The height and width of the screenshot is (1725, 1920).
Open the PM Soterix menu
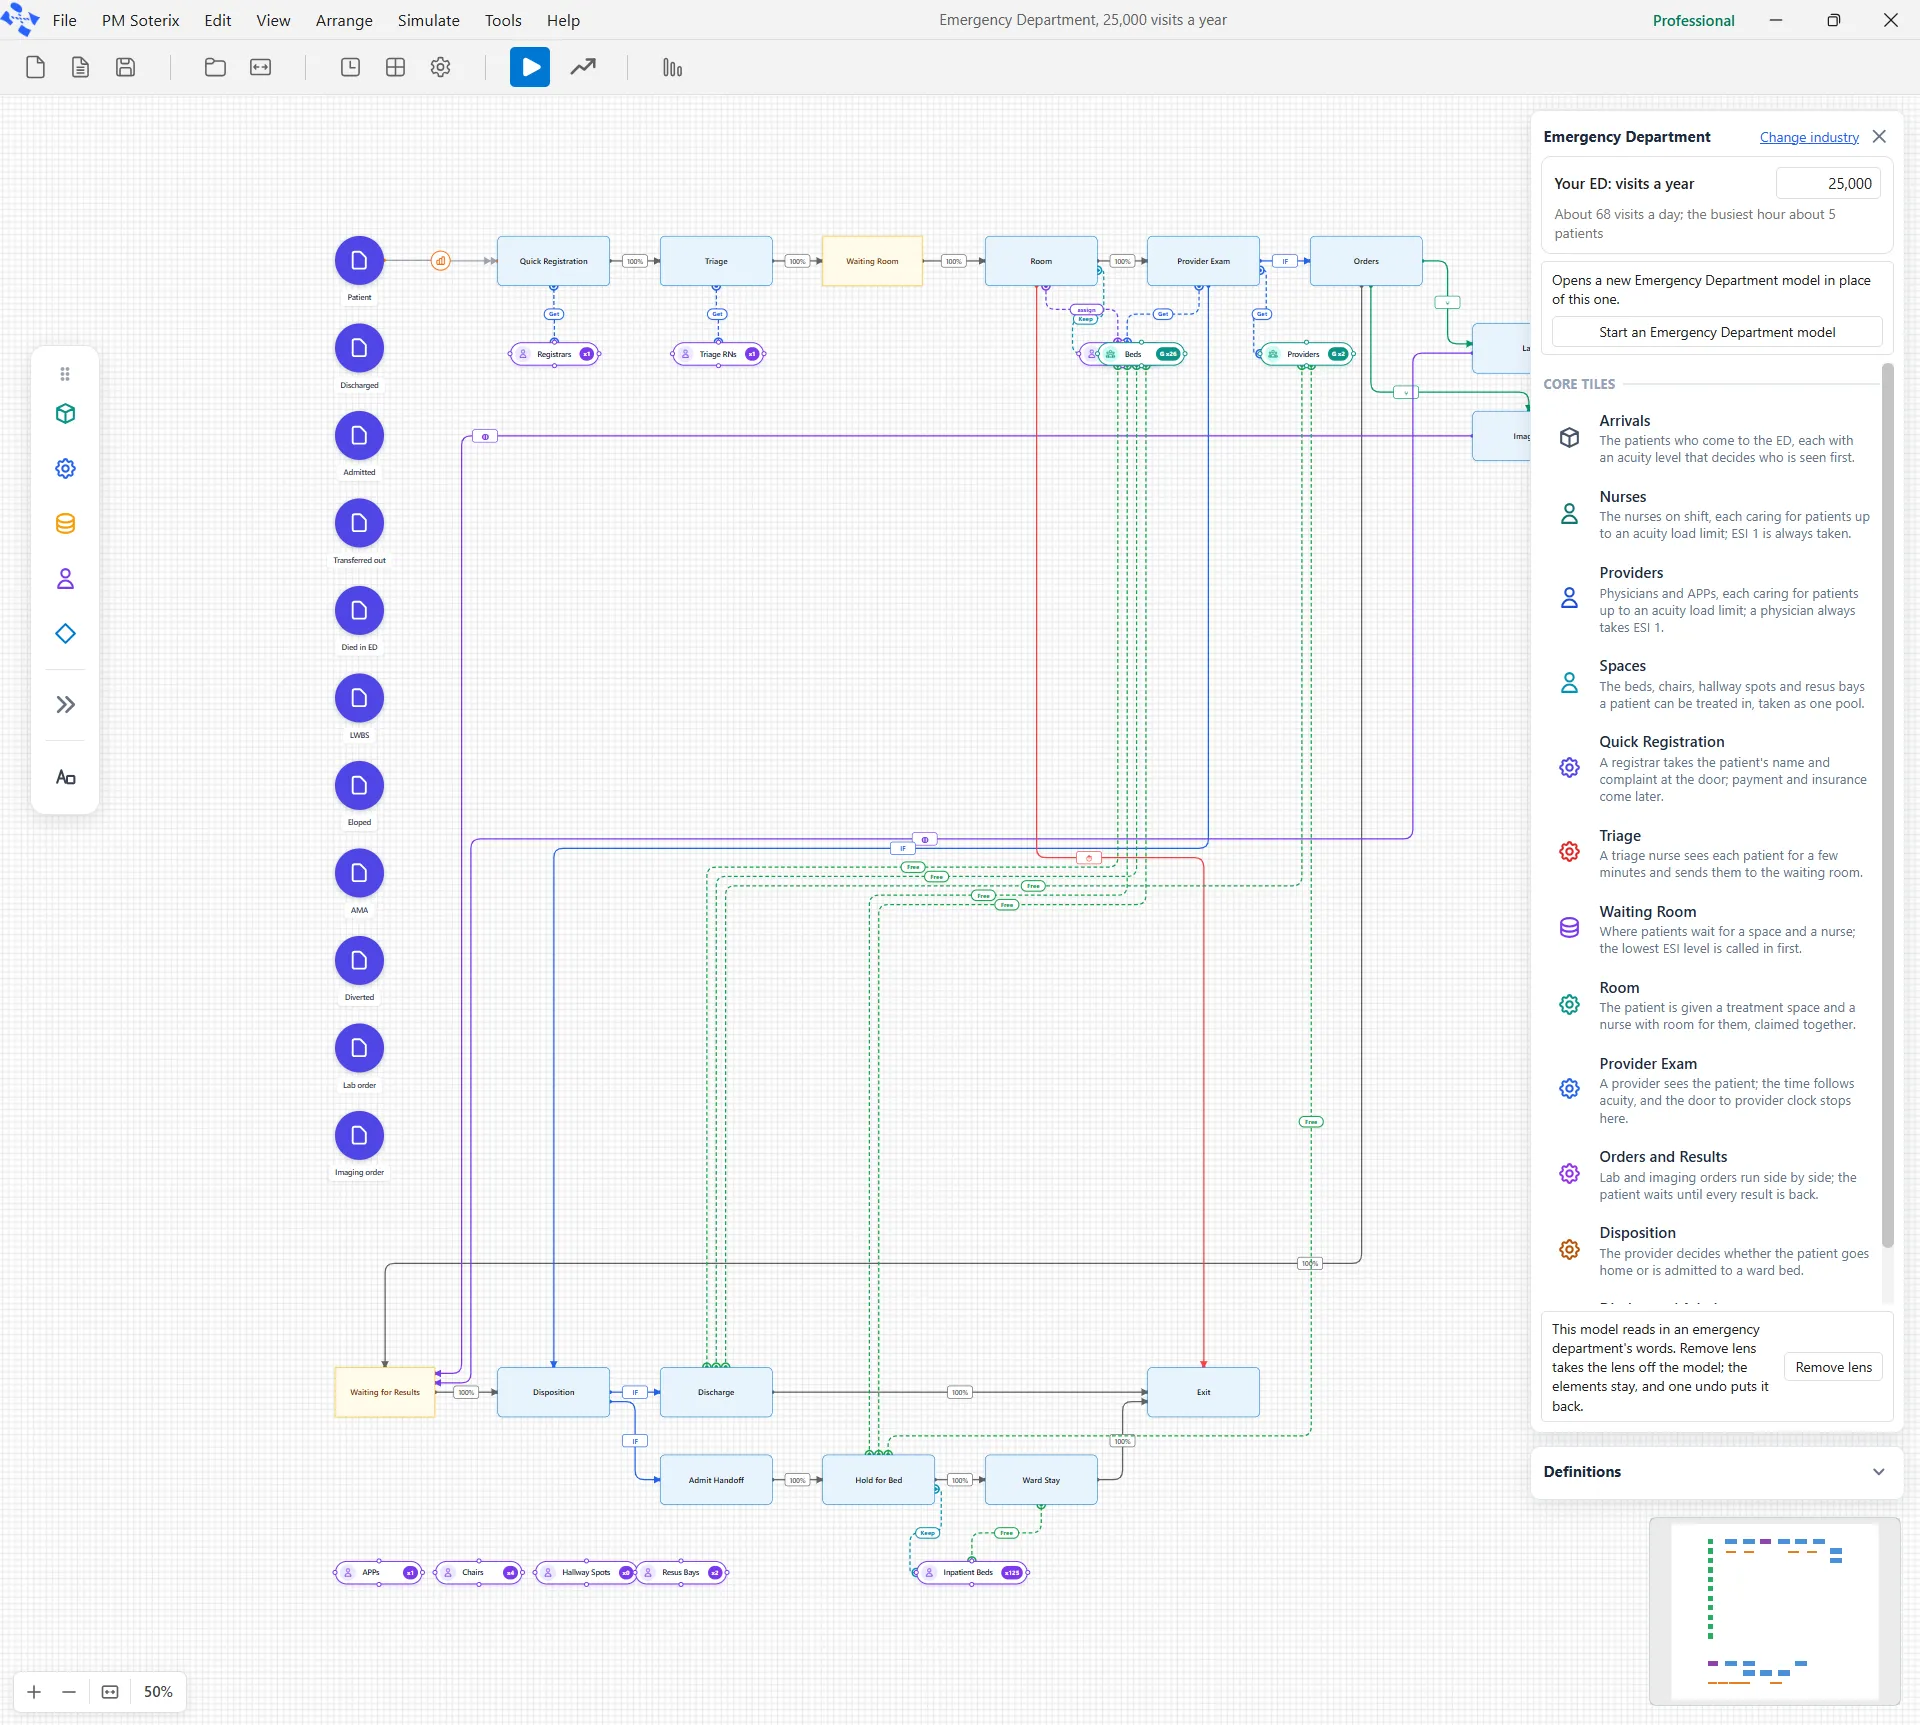140,20
